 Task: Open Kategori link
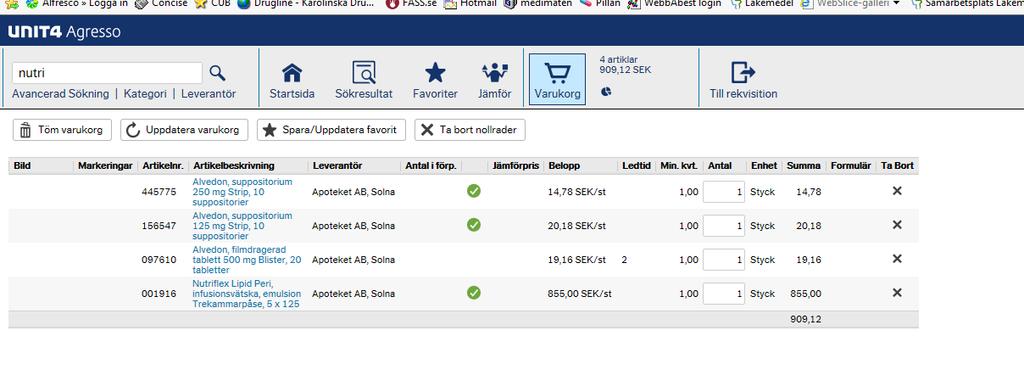[145, 93]
